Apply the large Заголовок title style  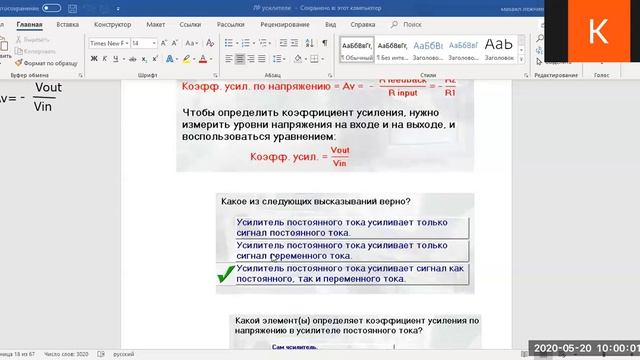click(x=499, y=49)
